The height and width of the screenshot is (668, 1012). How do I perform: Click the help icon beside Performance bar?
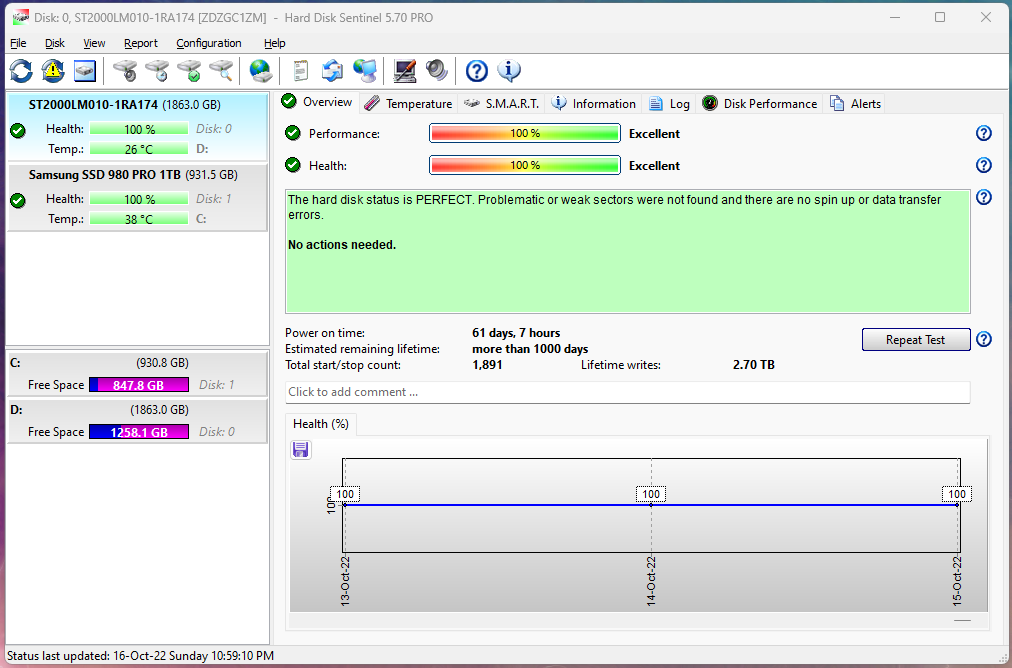tap(984, 133)
